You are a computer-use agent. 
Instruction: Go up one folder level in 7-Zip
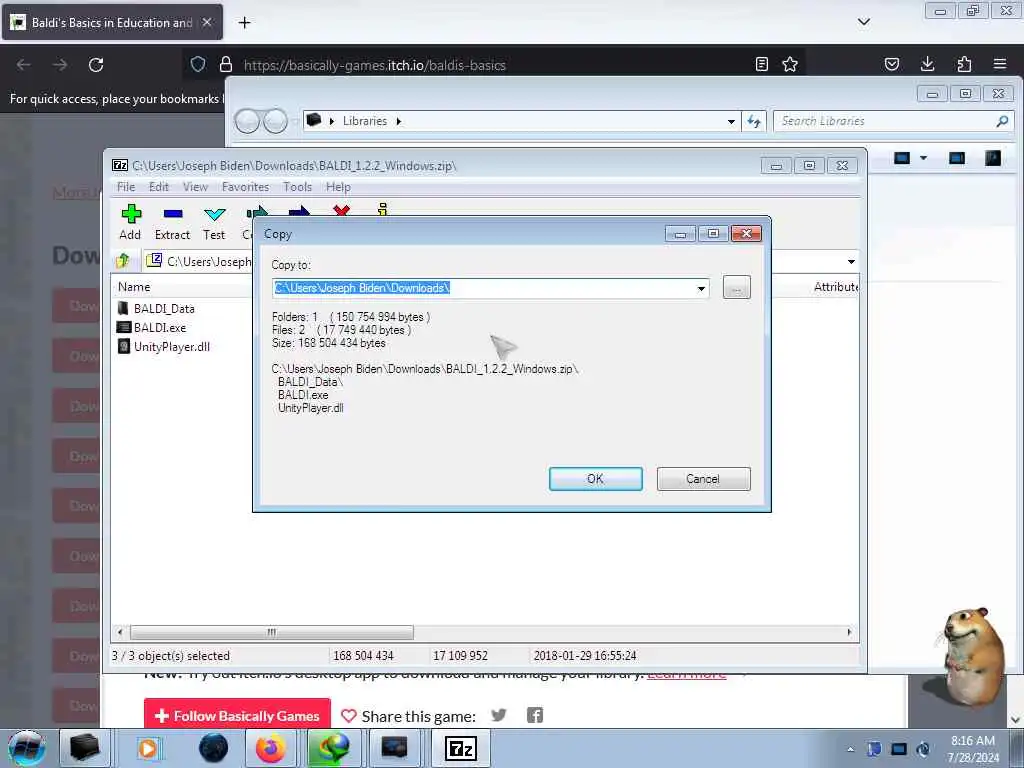click(x=123, y=261)
